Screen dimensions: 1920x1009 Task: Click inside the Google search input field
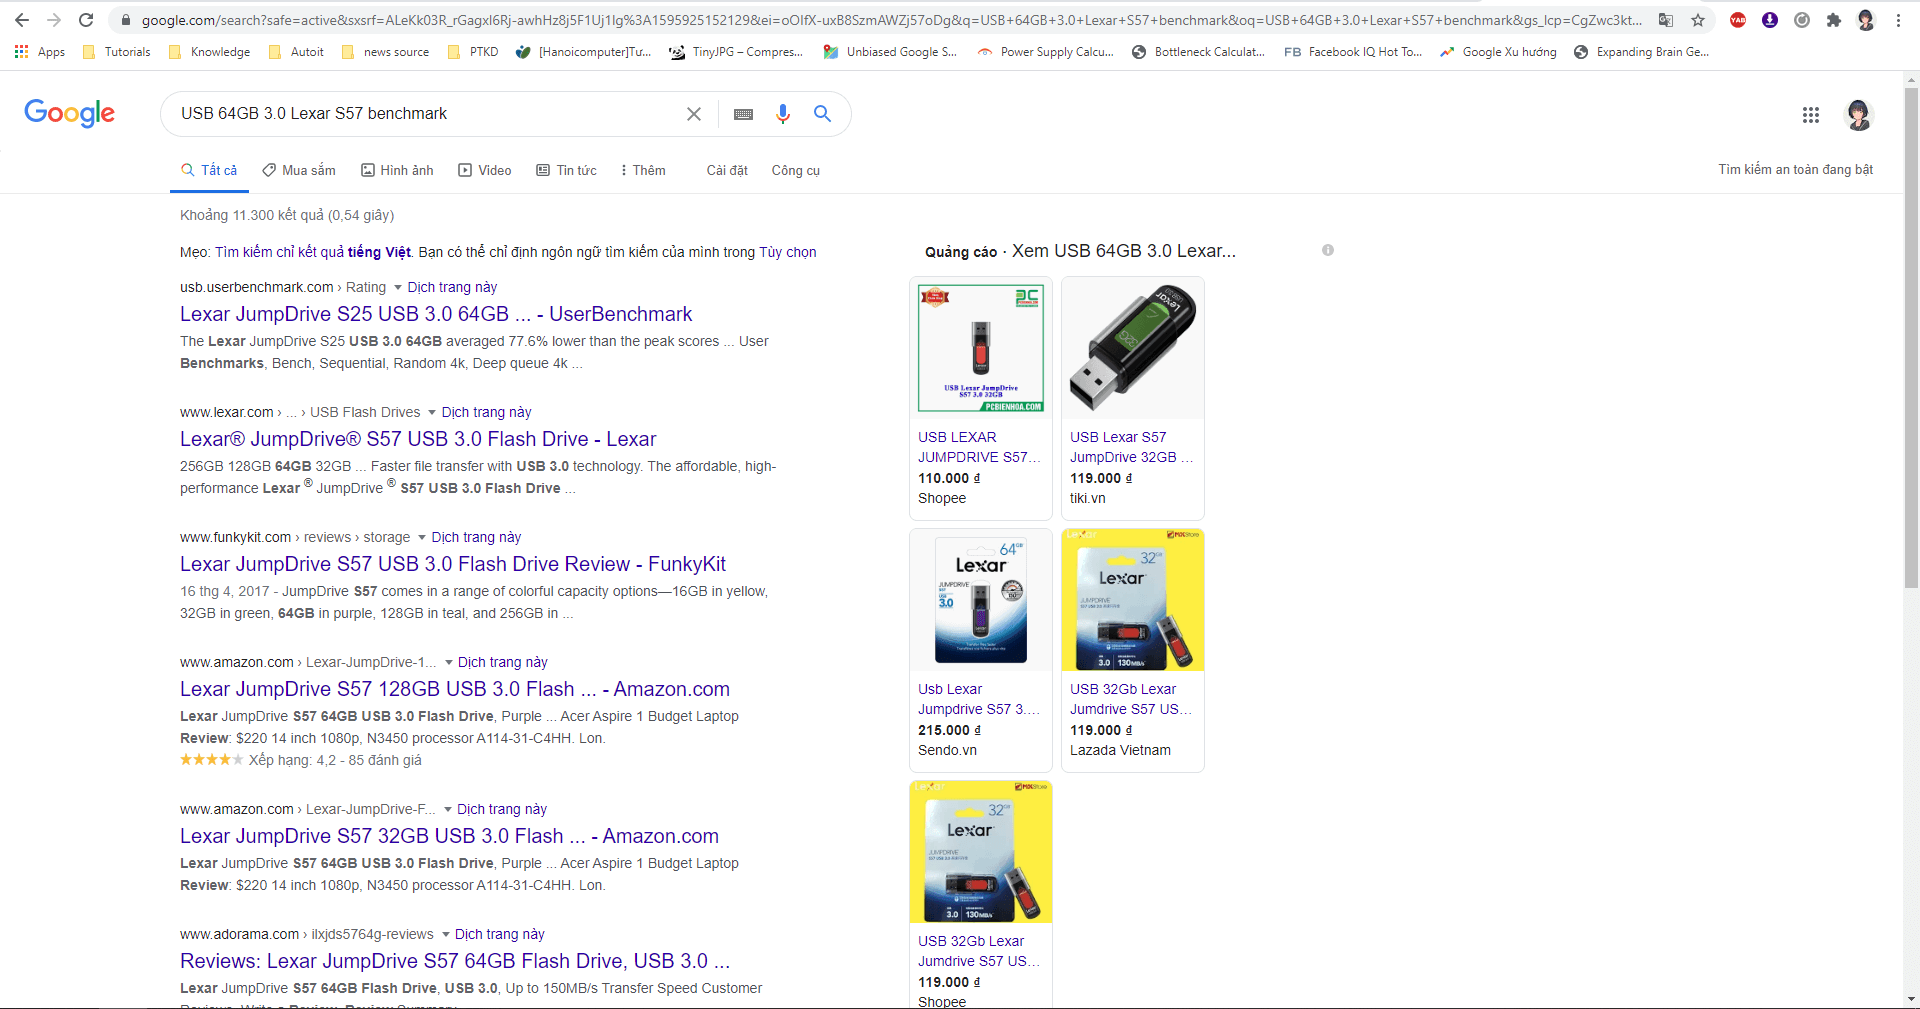pos(420,114)
